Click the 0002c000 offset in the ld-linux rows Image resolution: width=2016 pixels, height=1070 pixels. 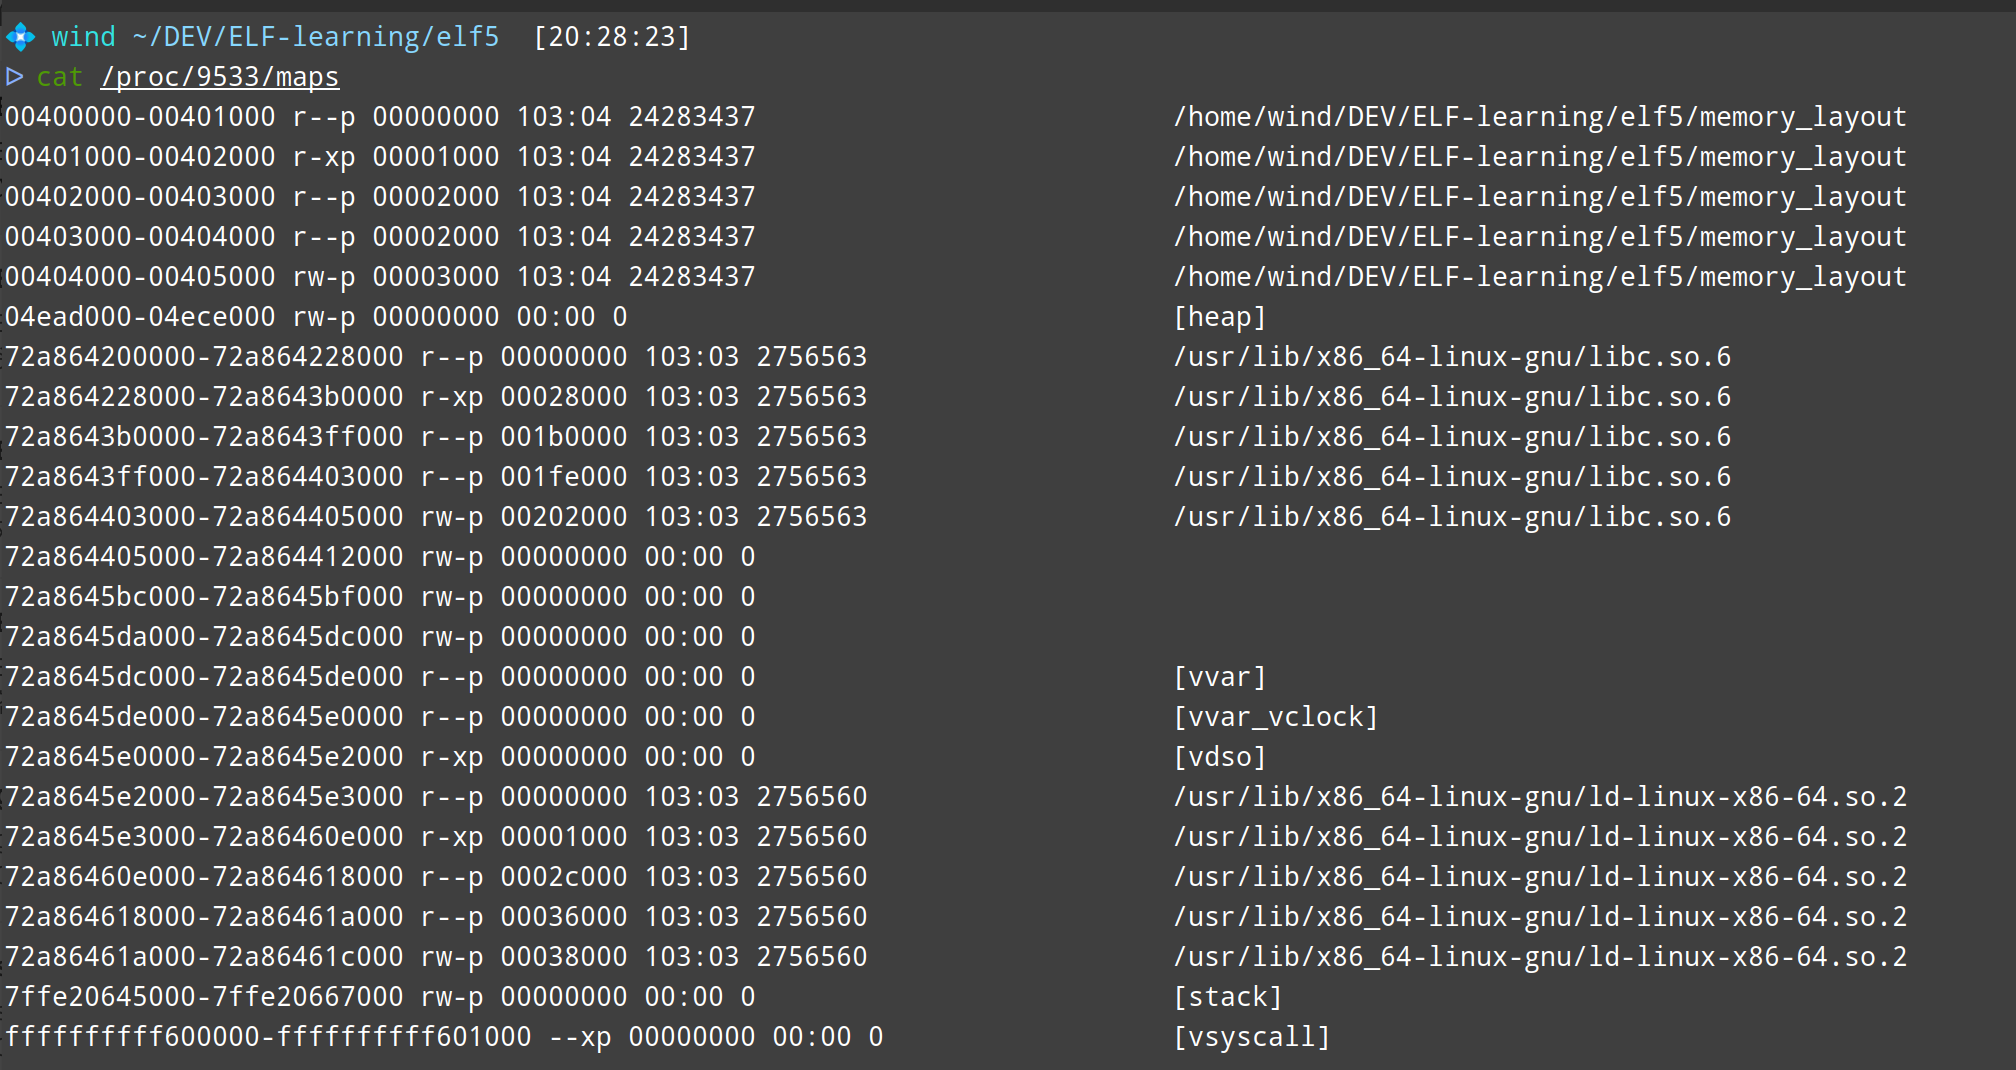coord(564,877)
